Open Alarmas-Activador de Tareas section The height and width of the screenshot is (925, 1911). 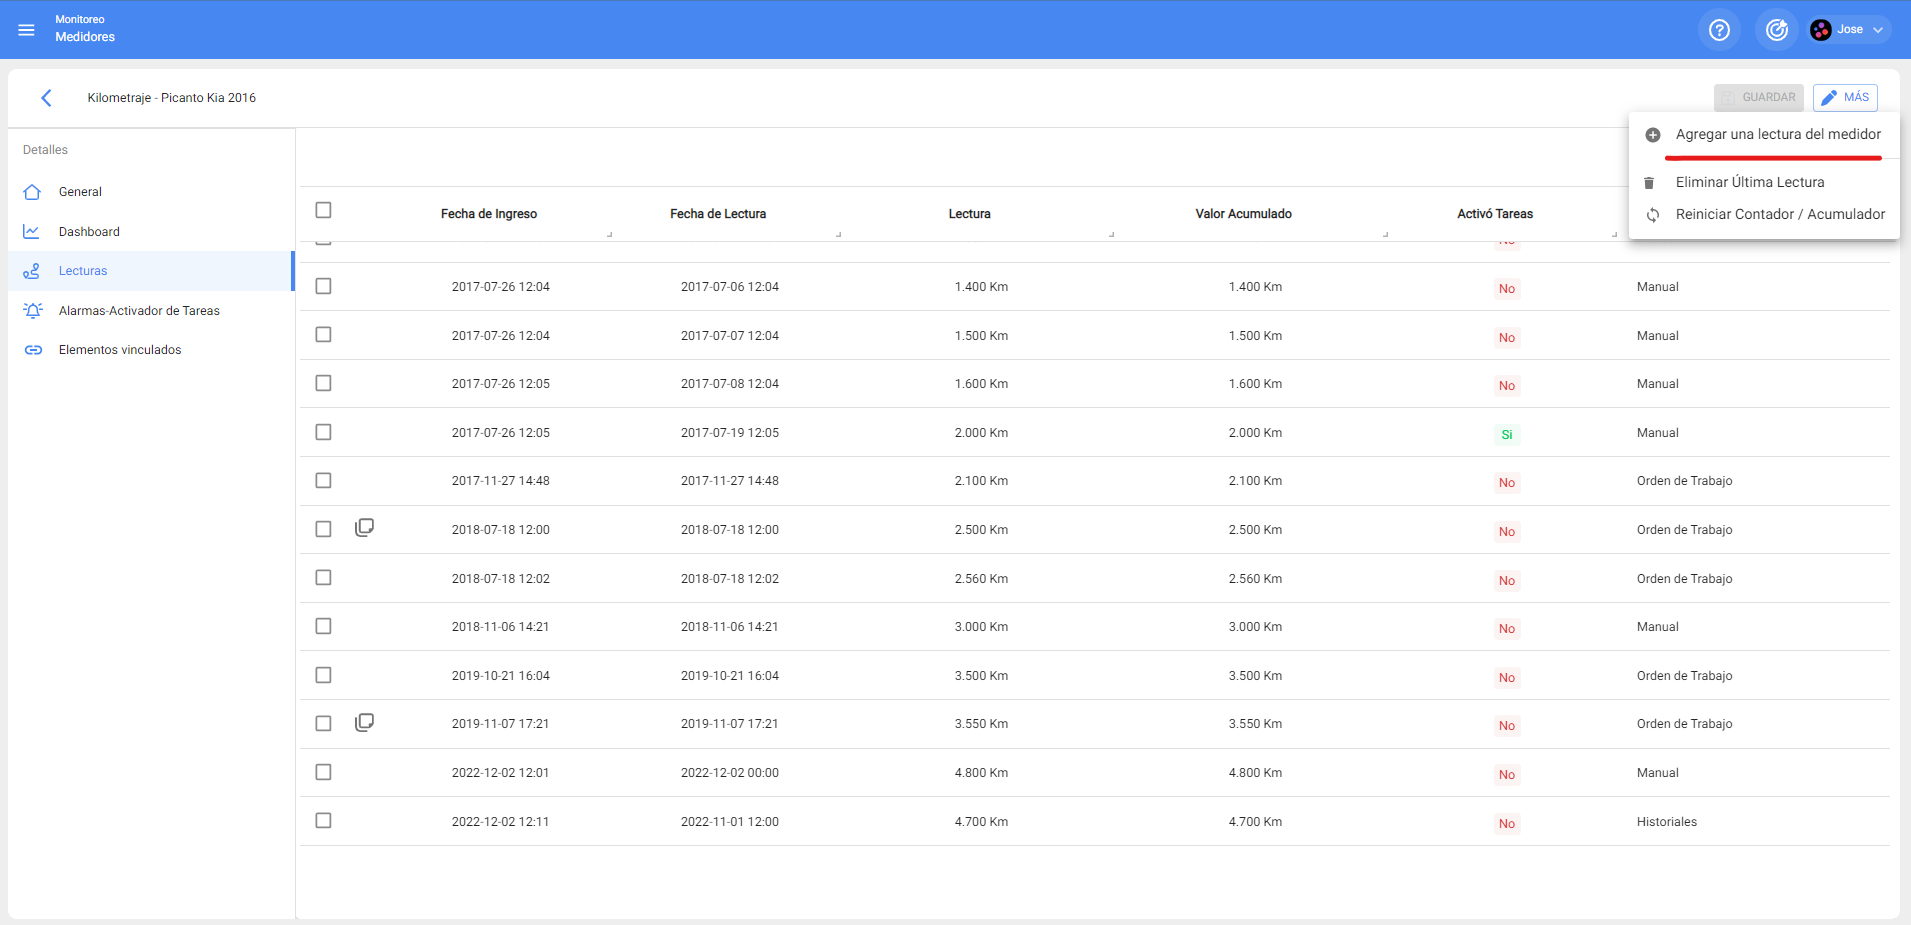pyautogui.click(x=139, y=311)
